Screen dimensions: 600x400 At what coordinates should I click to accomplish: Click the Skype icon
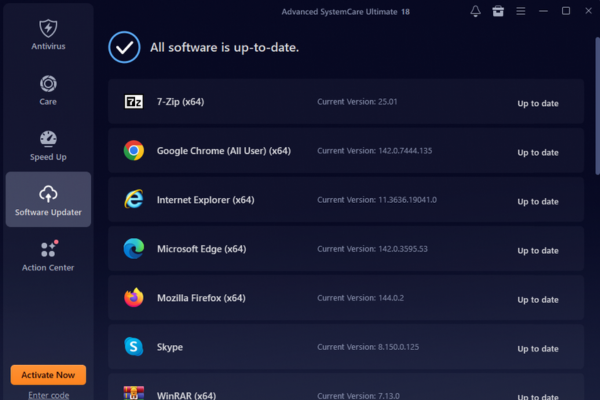134,346
